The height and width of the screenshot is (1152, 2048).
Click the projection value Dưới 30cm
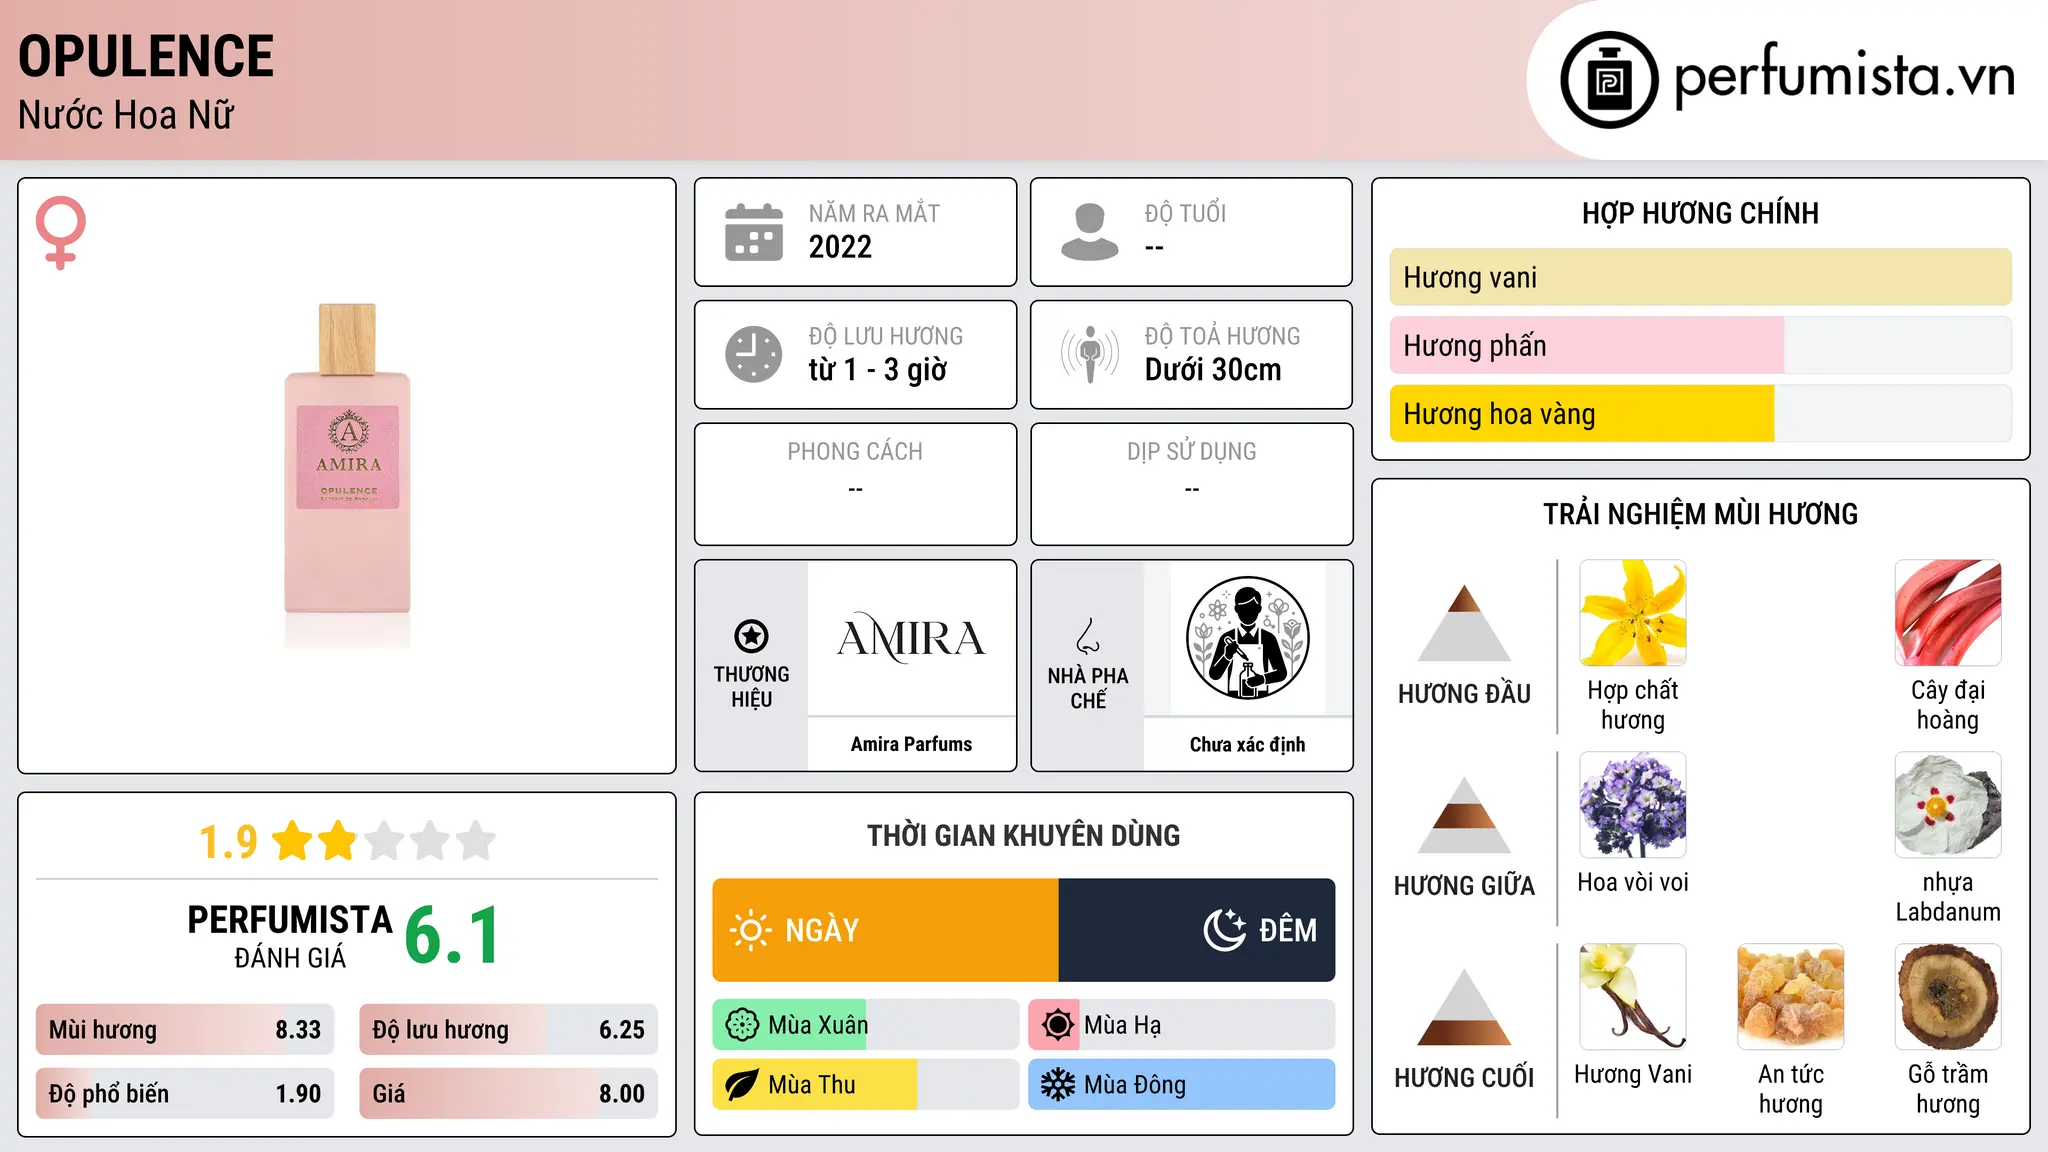pyautogui.click(x=1213, y=370)
